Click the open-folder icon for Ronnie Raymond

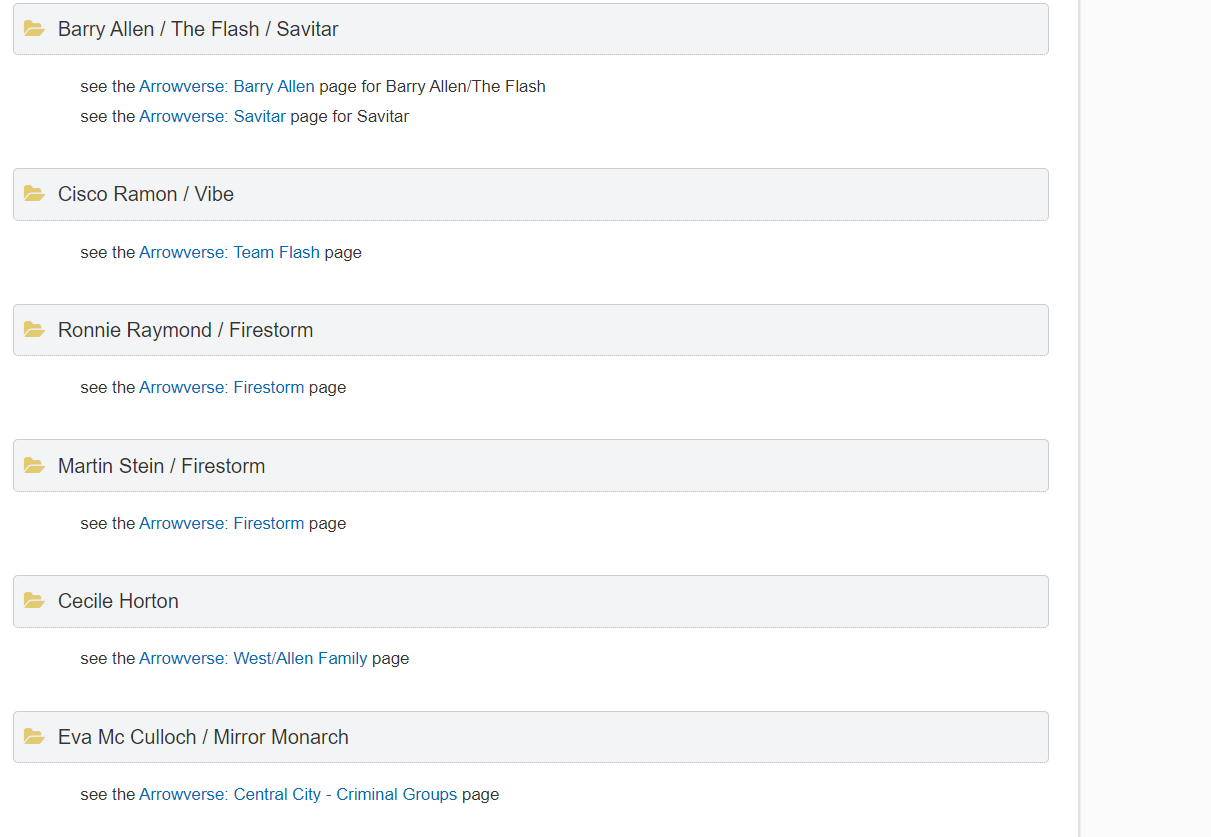pos(35,330)
